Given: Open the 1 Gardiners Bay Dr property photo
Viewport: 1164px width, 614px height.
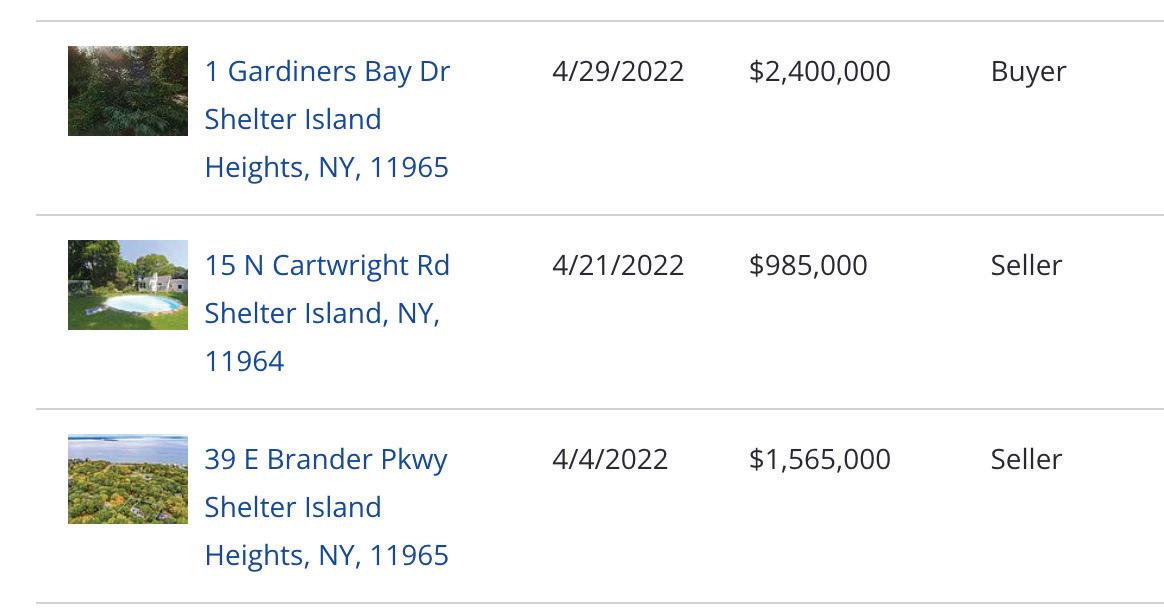Looking at the screenshot, I should coord(128,91).
